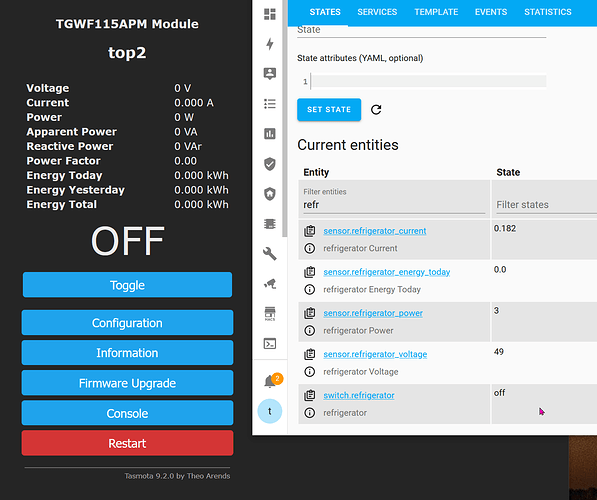Open the wrench Developer Tools icon
The image size is (597, 500).
pos(270,254)
